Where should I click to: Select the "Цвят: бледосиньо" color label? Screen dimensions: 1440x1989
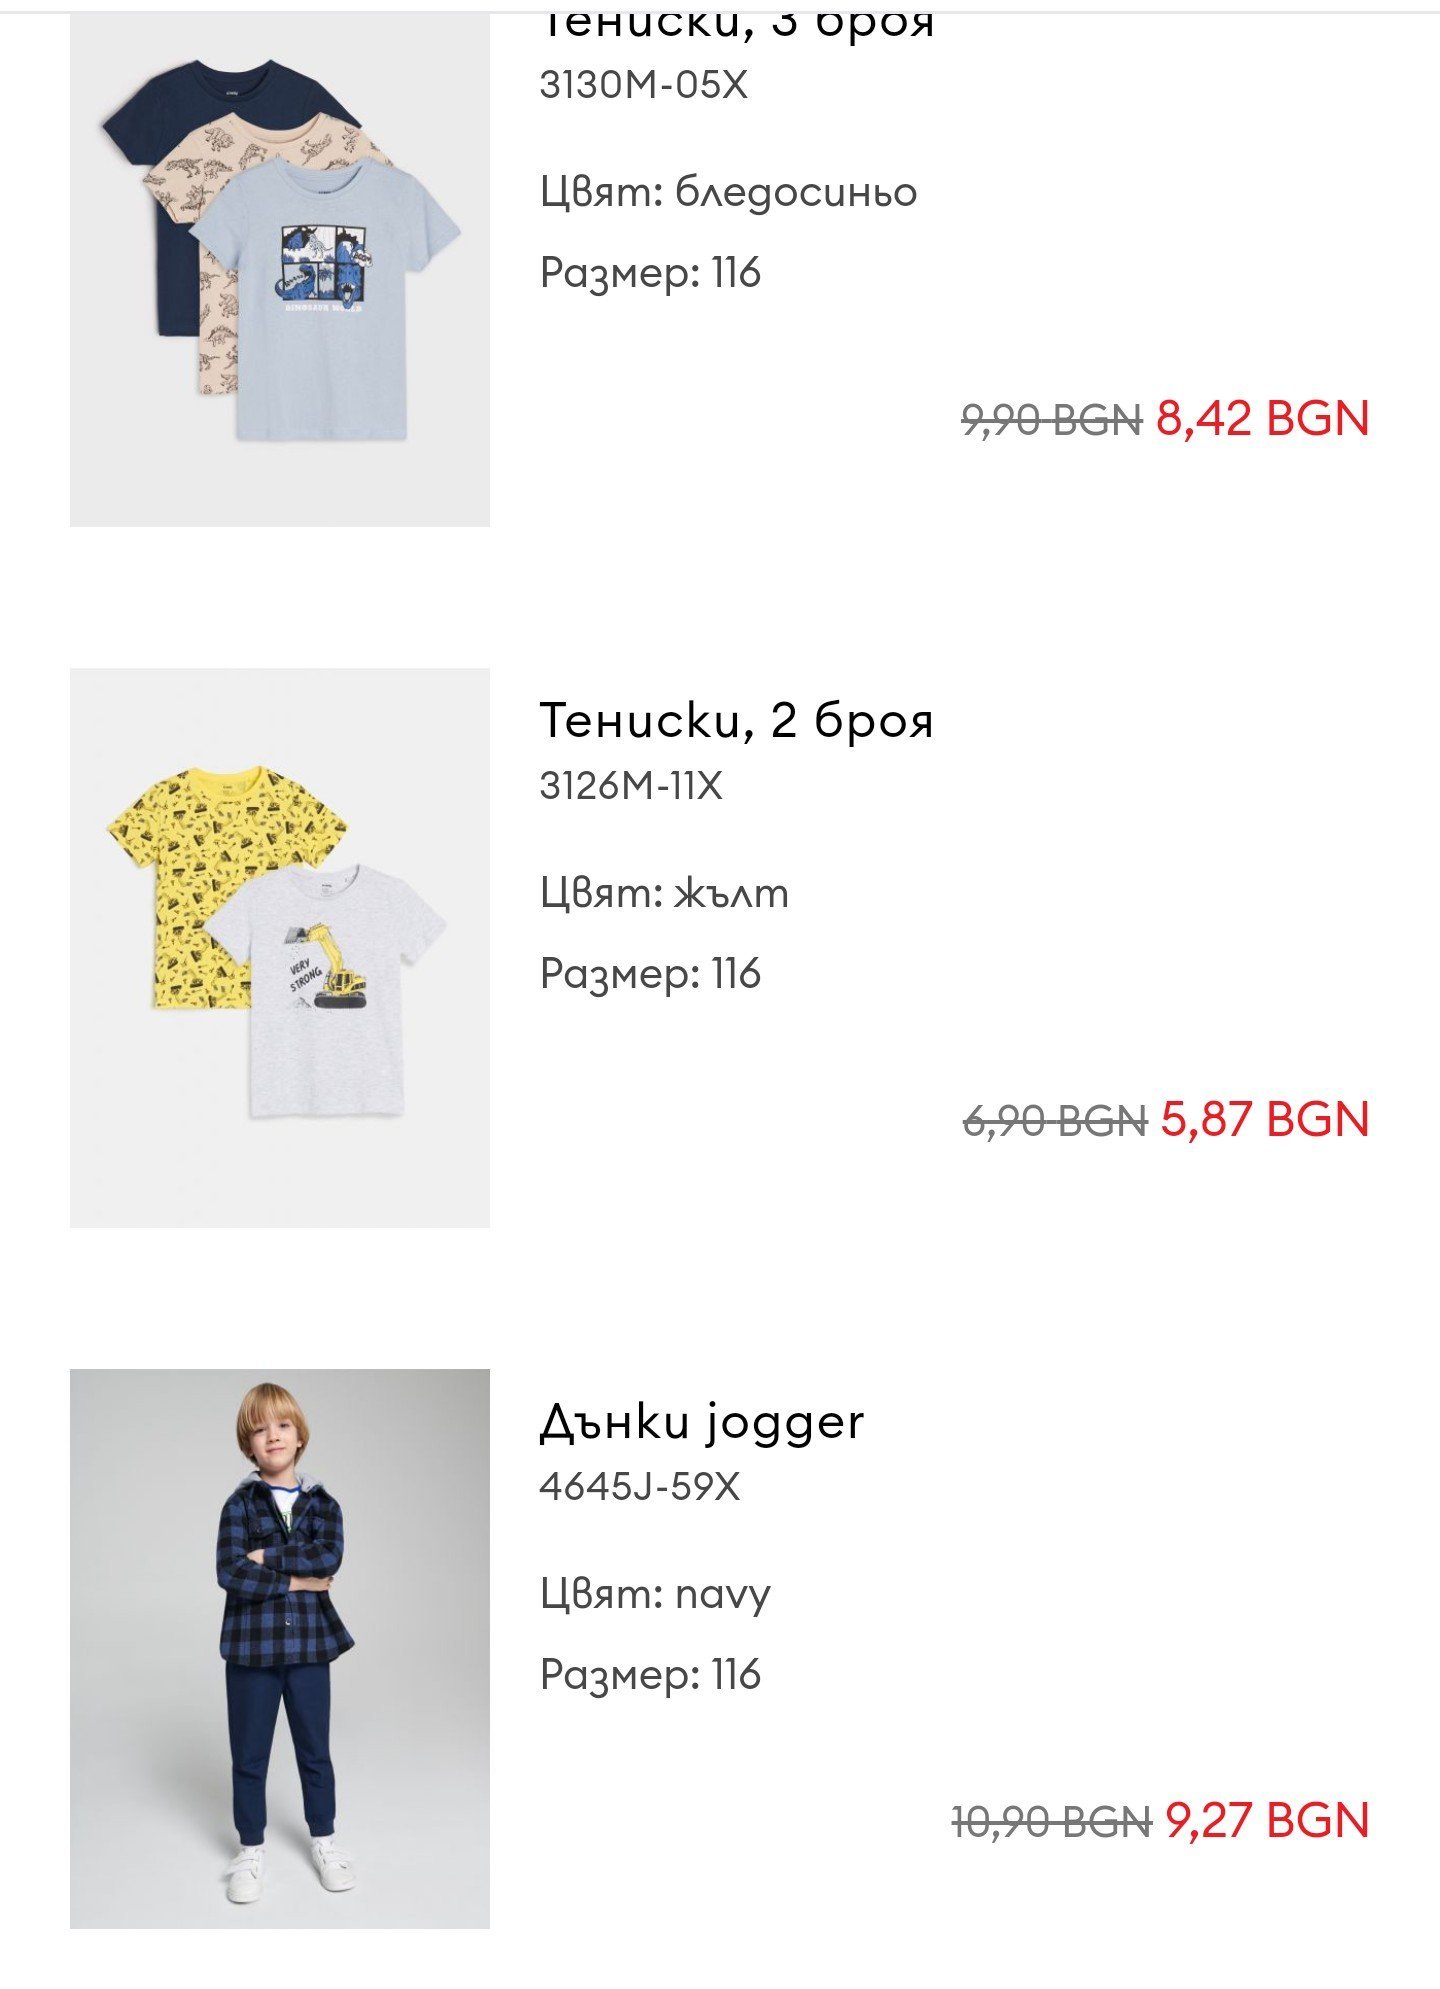point(728,191)
